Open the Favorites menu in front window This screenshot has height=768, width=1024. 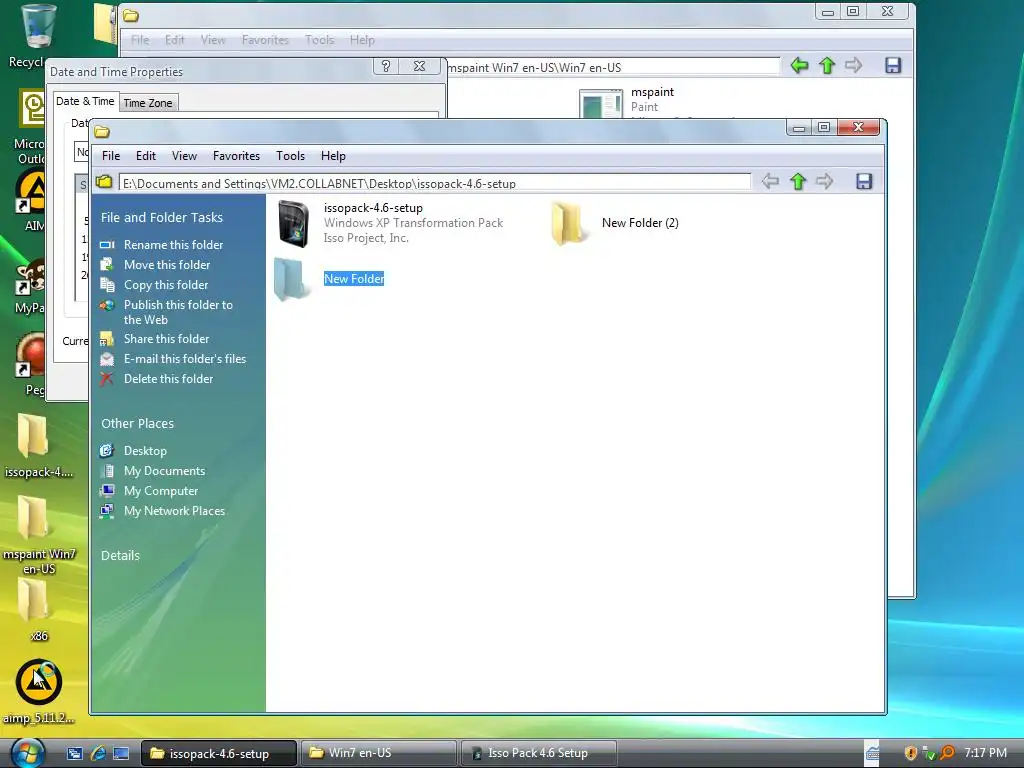point(236,156)
